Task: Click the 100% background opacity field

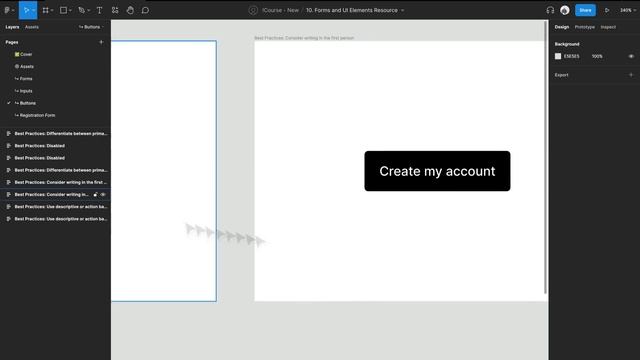Action: [597, 56]
